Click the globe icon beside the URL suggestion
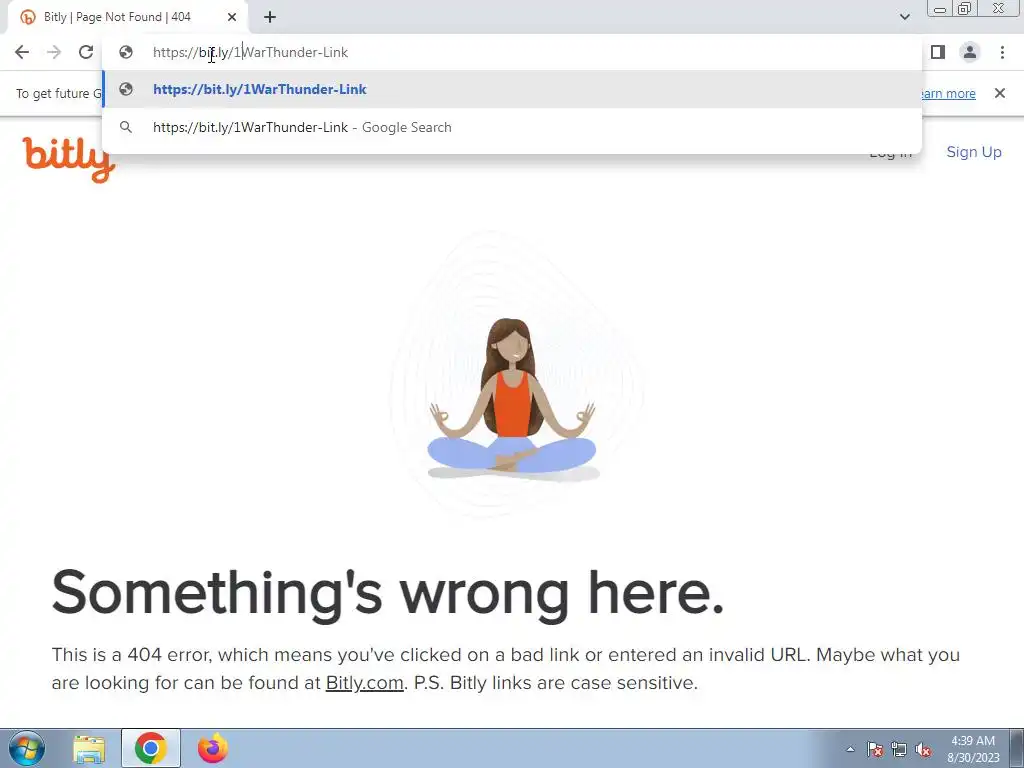 point(126,89)
